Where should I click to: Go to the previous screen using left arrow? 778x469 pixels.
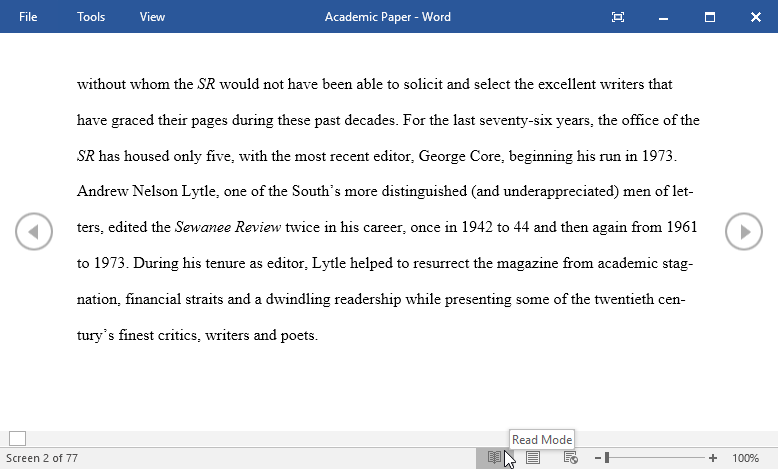pyautogui.click(x=33, y=232)
